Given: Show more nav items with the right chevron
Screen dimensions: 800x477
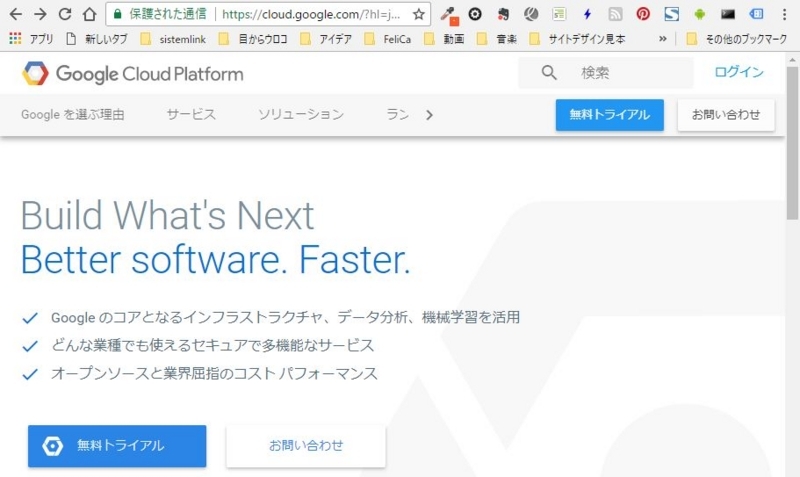Looking at the screenshot, I should point(429,115).
